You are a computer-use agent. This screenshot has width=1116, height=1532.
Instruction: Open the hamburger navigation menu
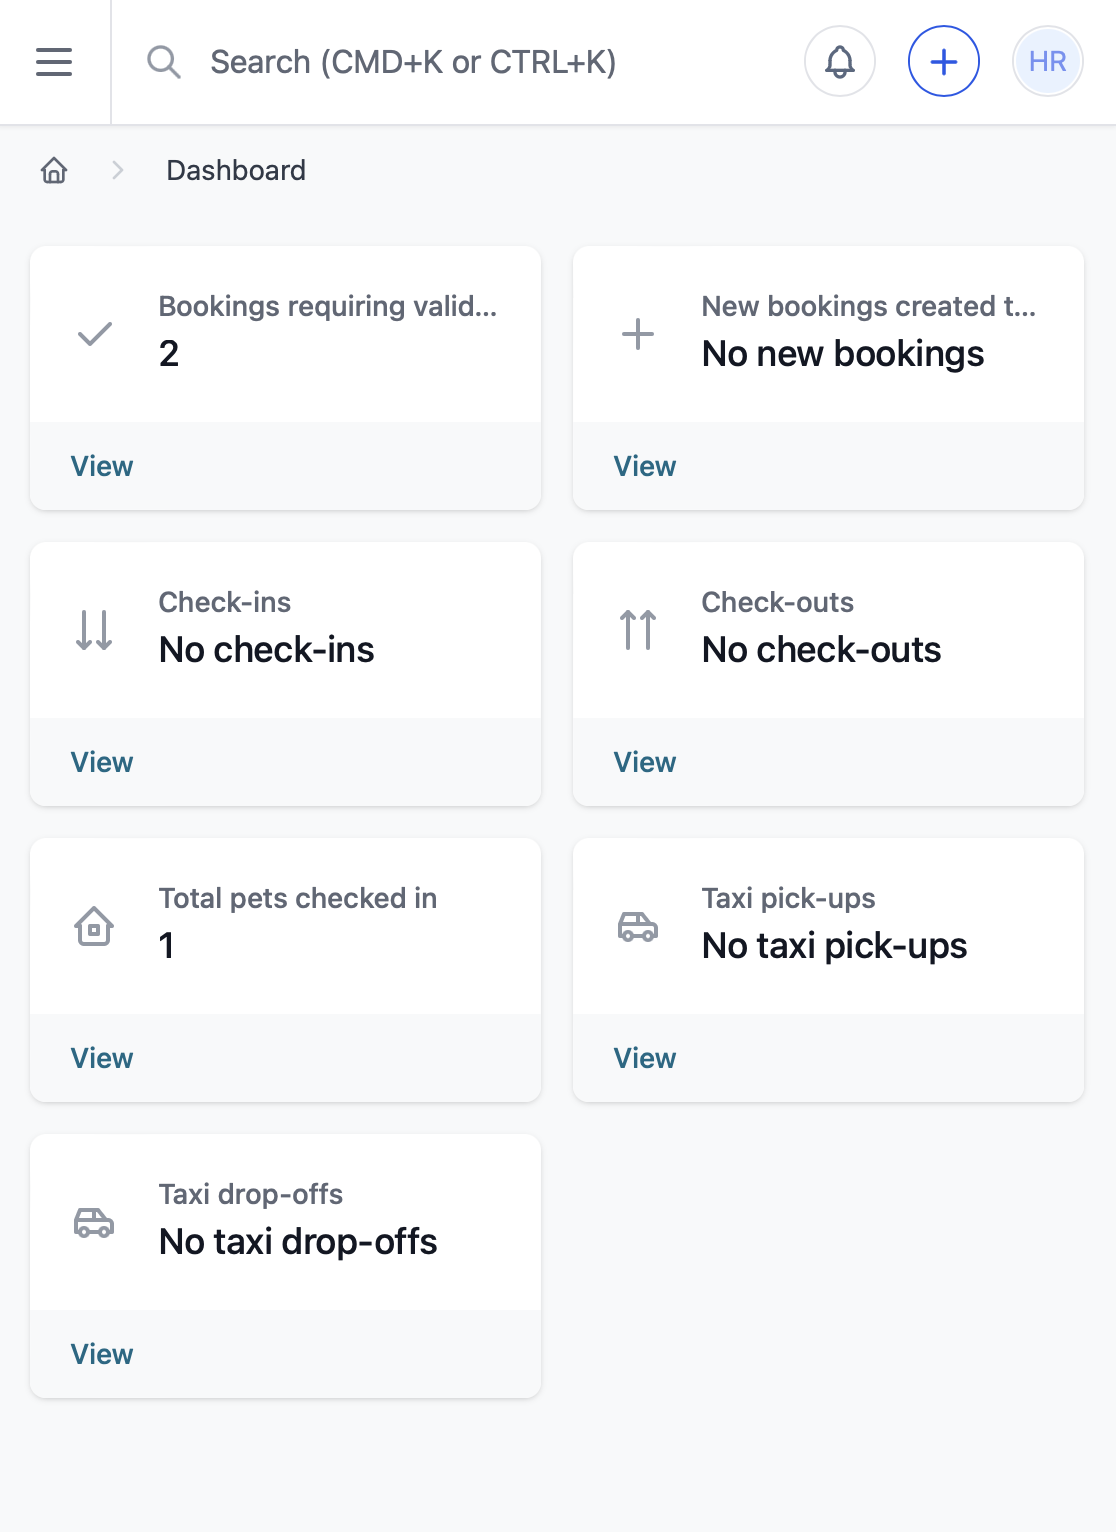coord(54,62)
